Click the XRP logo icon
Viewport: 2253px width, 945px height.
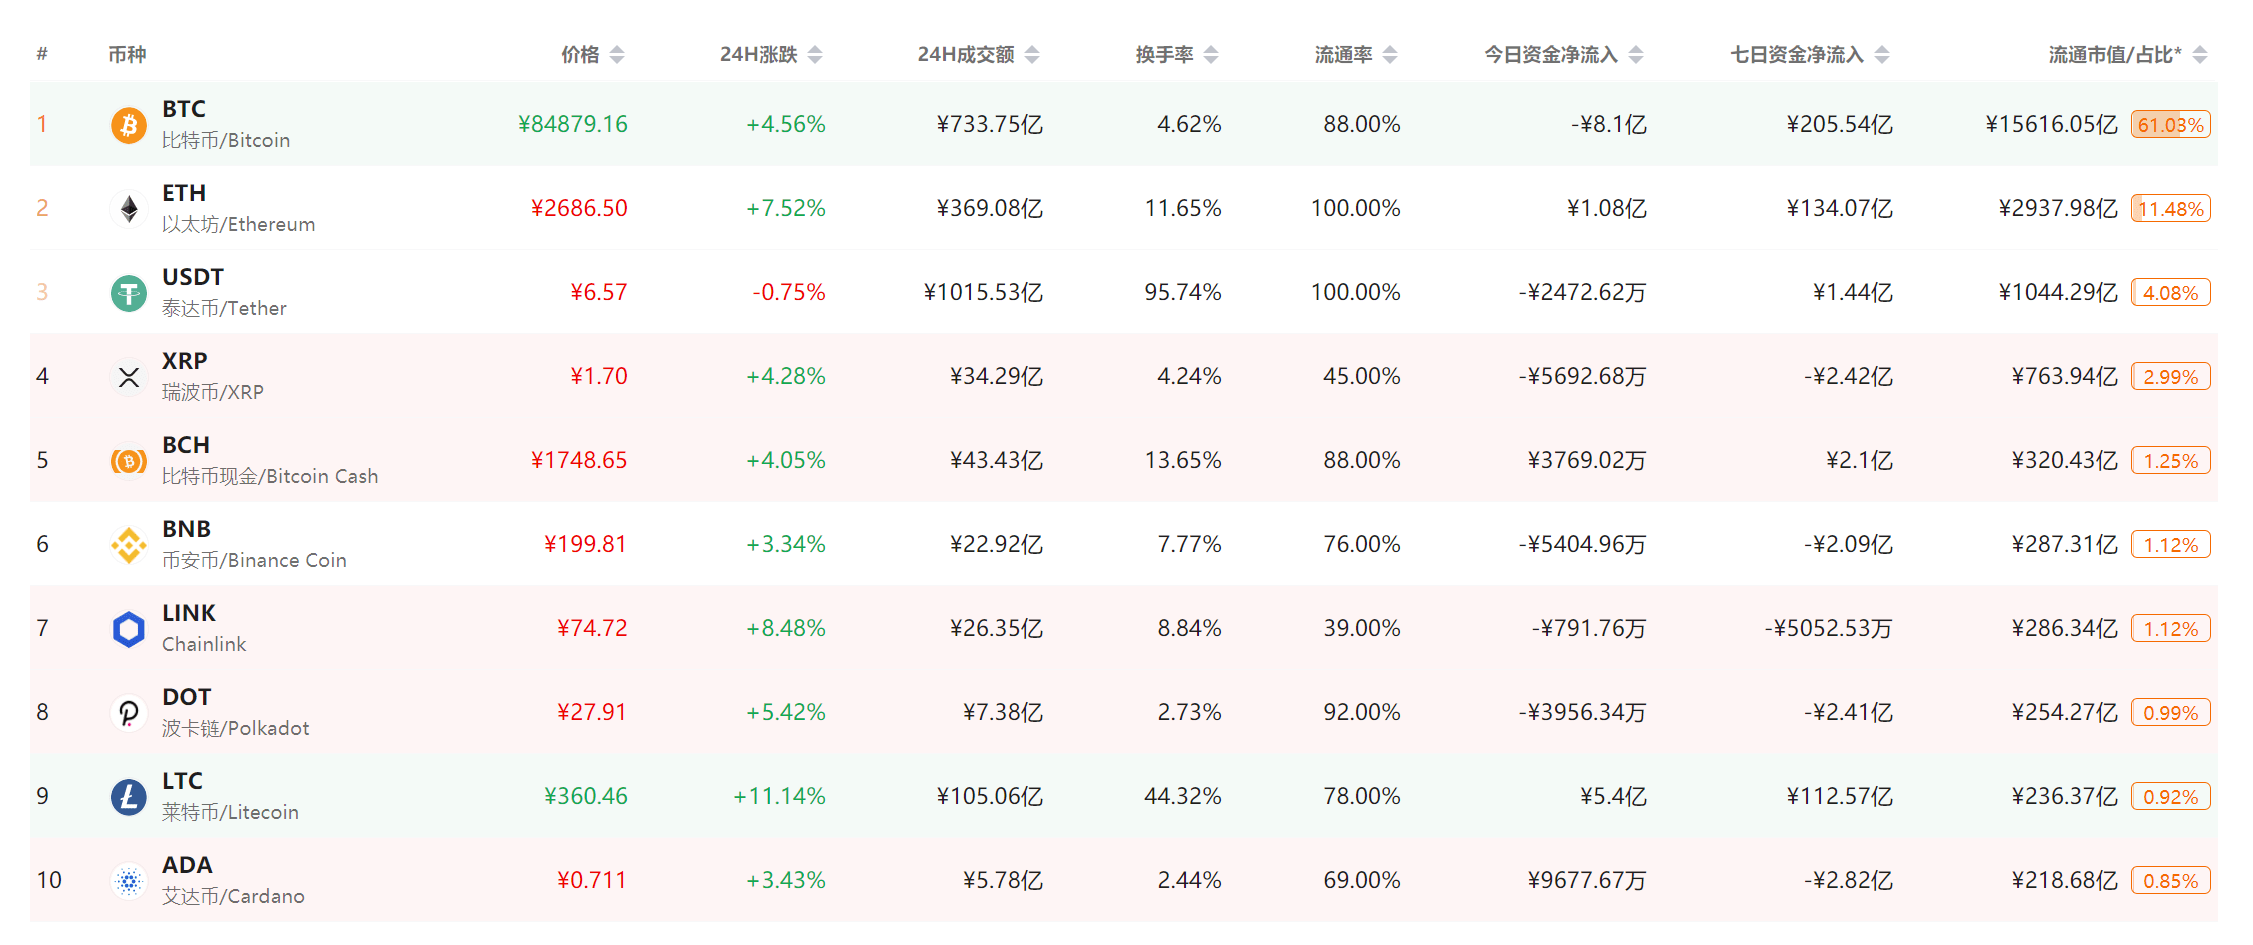128,377
